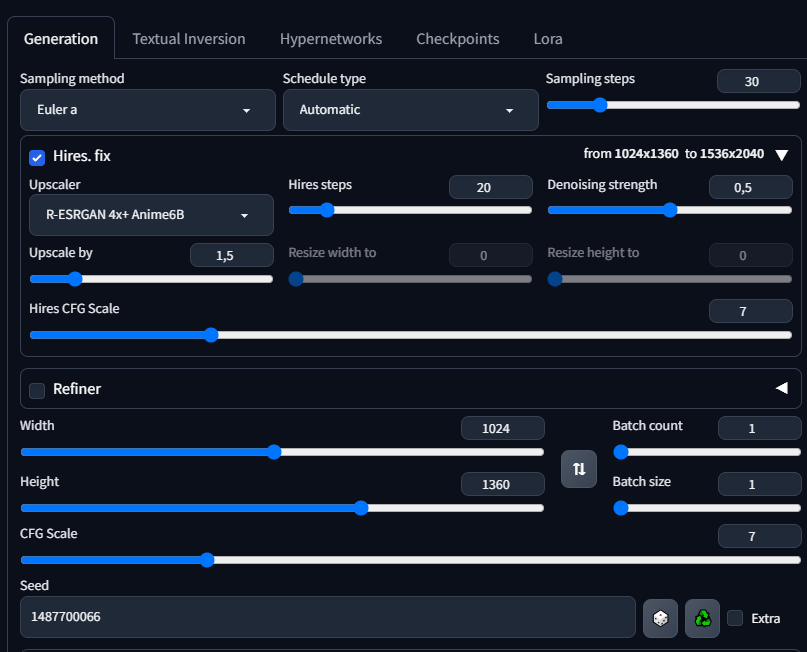807x652 pixels.
Task: Click the Hires steps number field
Action: click(x=490, y=187)
